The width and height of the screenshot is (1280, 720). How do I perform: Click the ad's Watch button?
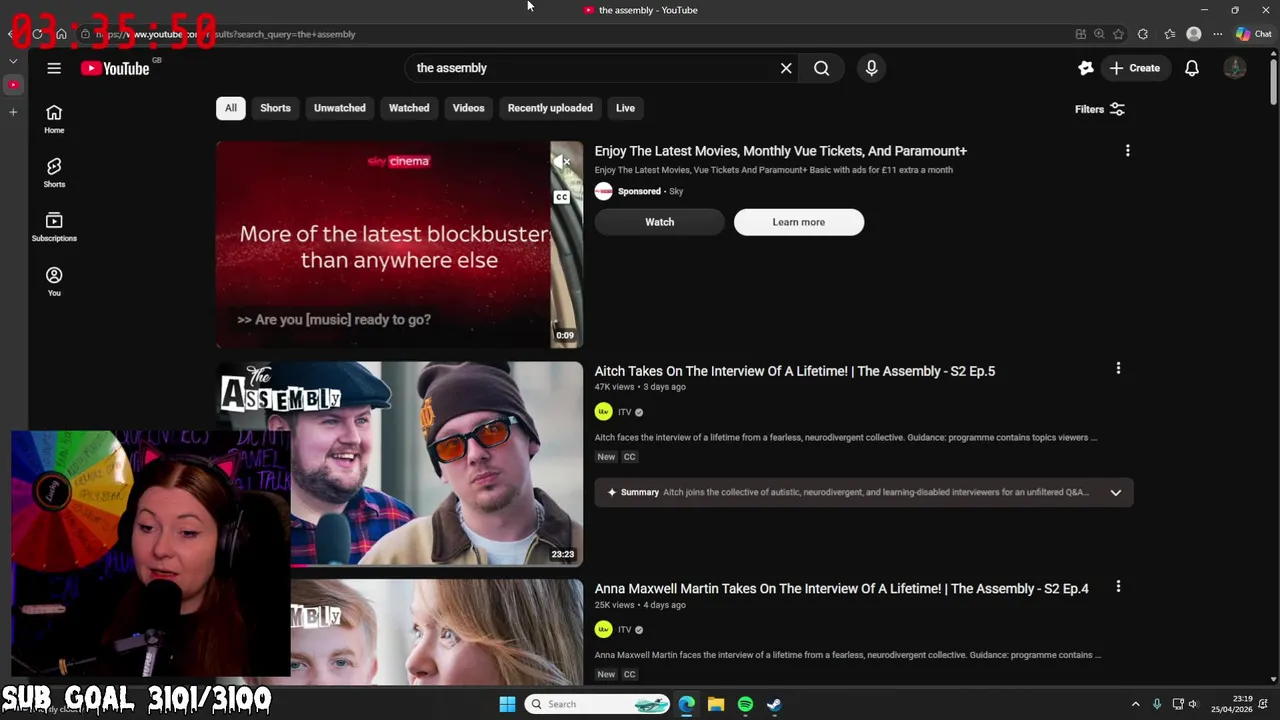pyautogui.click(x=659, y=222)
